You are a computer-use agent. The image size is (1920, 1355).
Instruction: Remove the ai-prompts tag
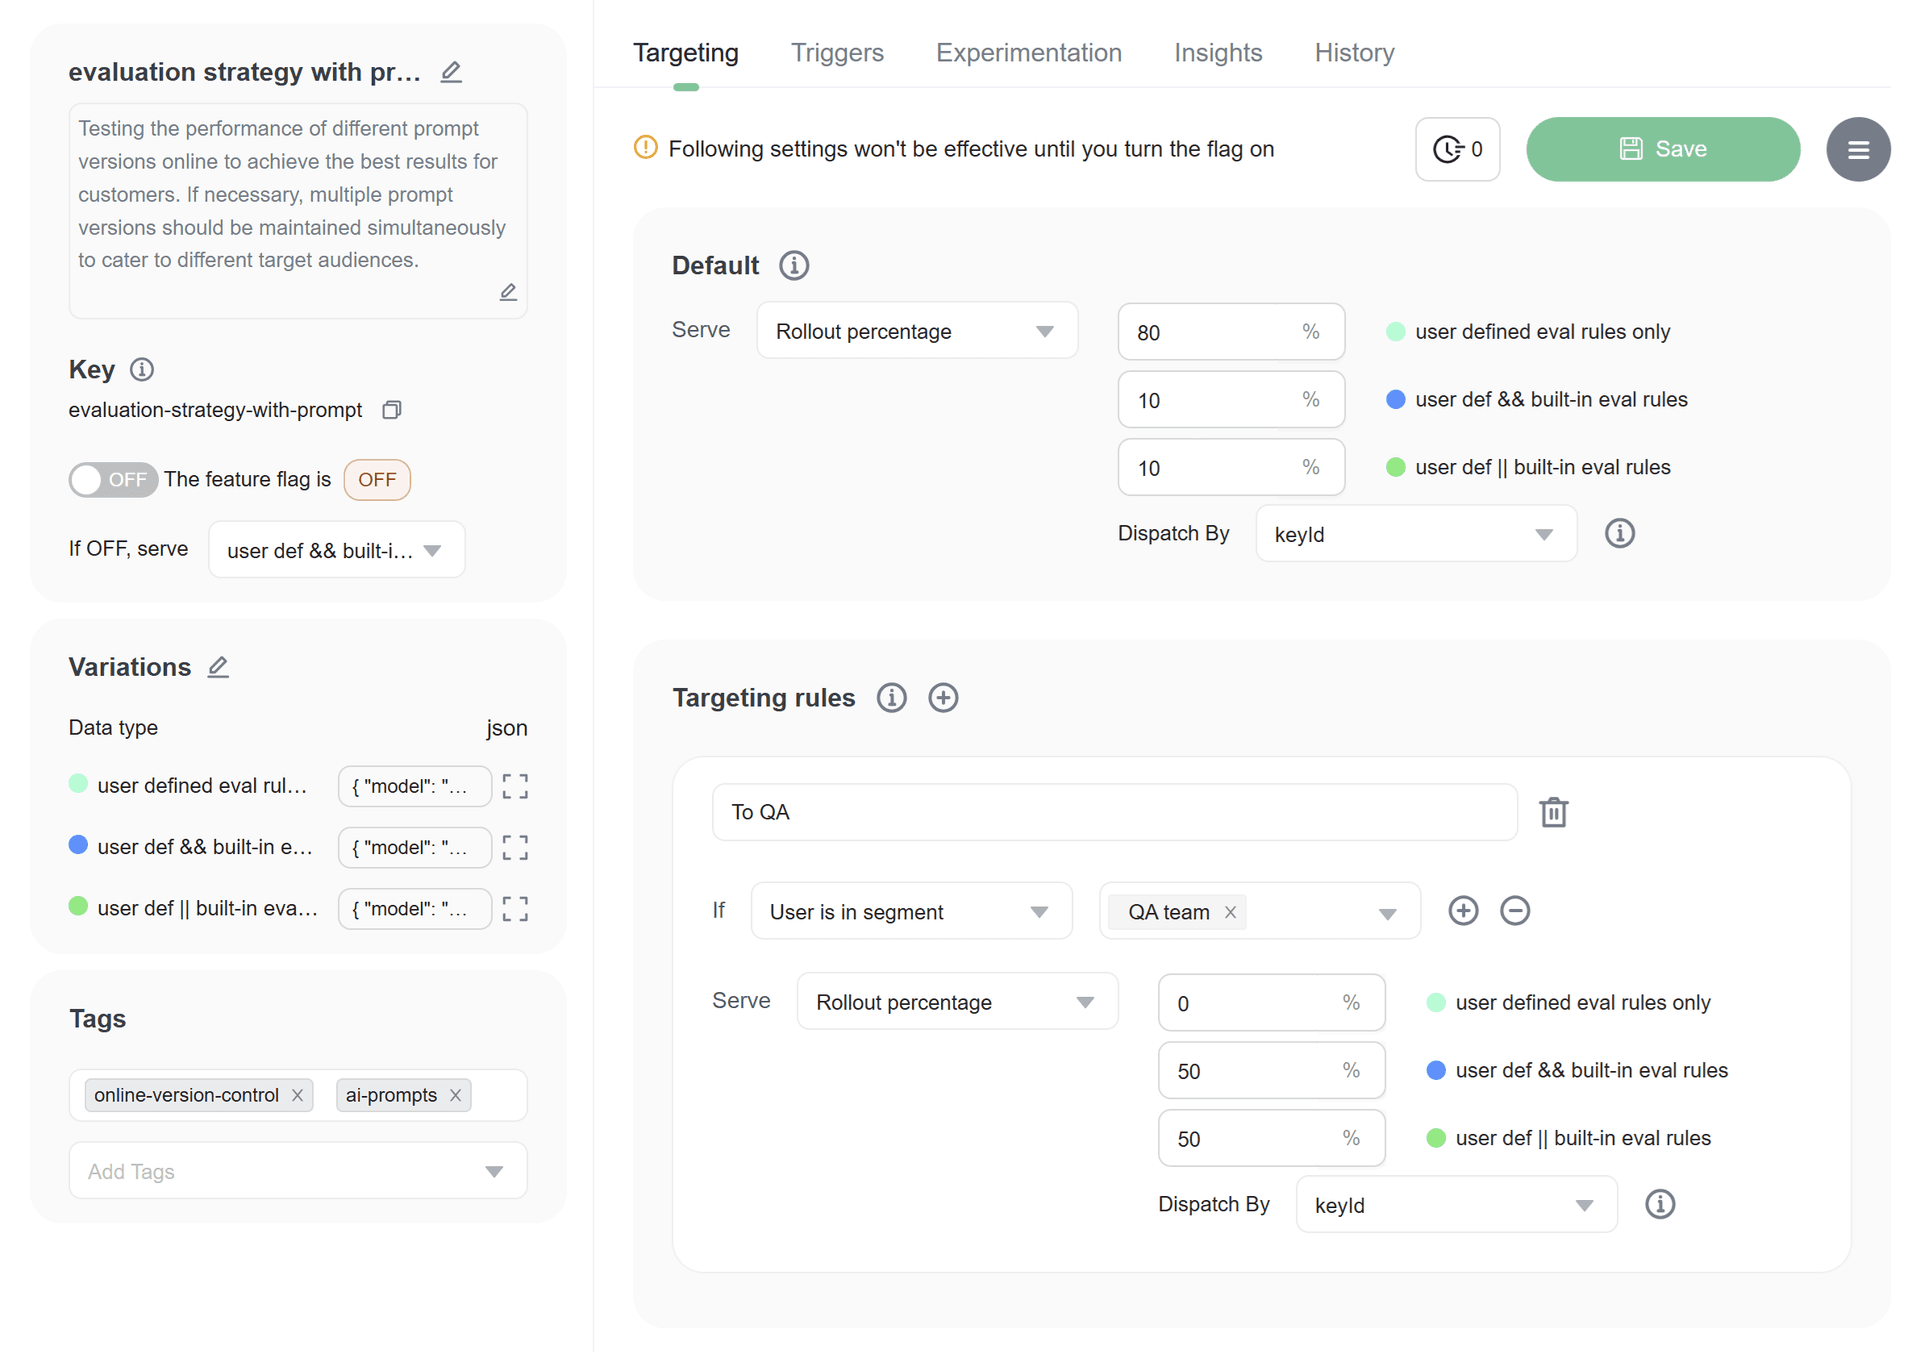coord(456,1096)
